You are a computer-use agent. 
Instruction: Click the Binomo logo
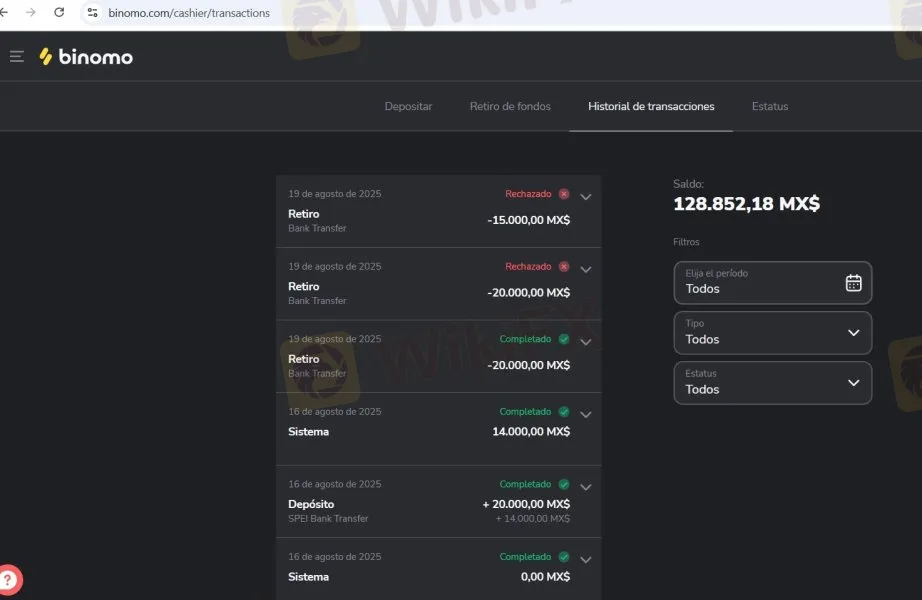[x=86, y=57]
